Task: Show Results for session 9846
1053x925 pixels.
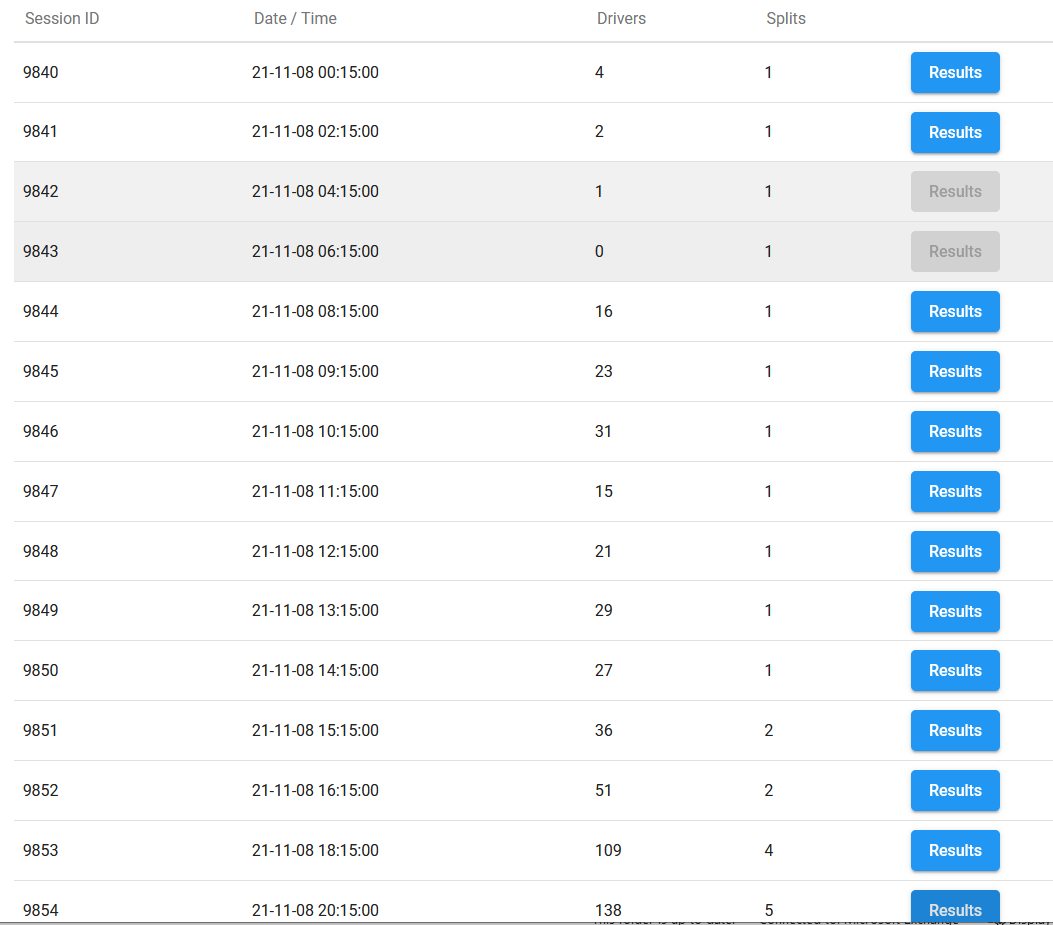Action: pos(954,432)
